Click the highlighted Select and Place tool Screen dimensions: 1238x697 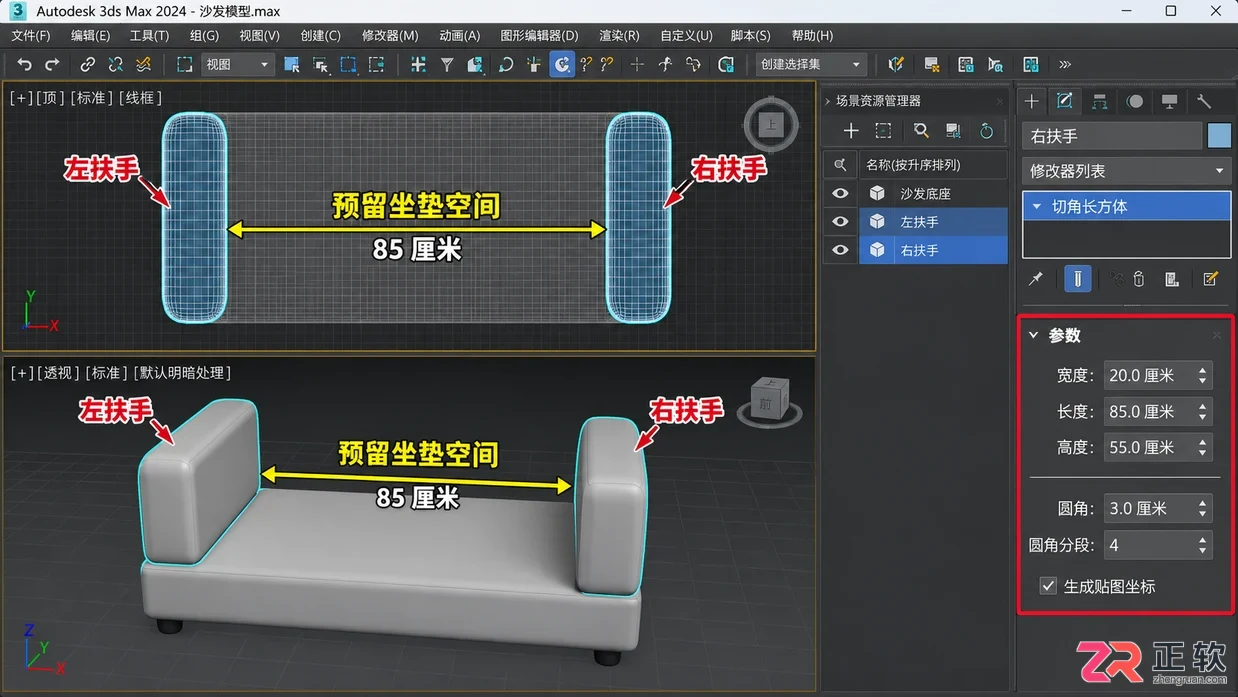point(563,64)
